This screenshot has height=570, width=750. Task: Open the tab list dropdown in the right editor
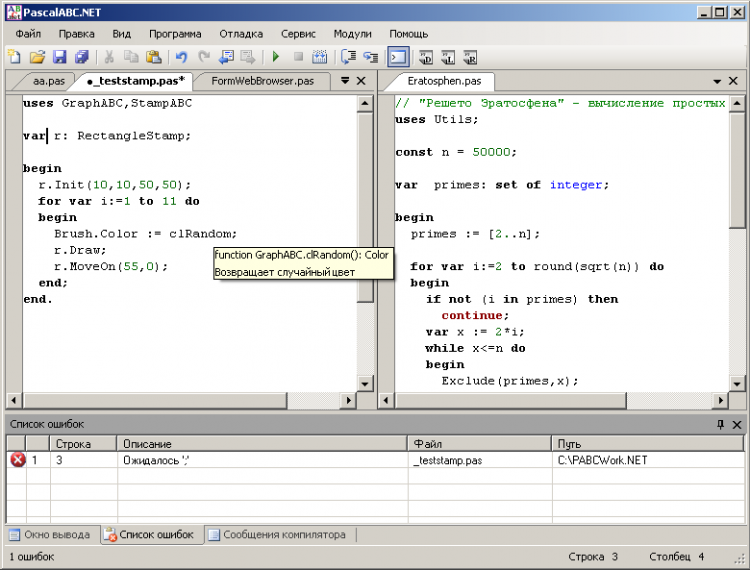point(718,81)
